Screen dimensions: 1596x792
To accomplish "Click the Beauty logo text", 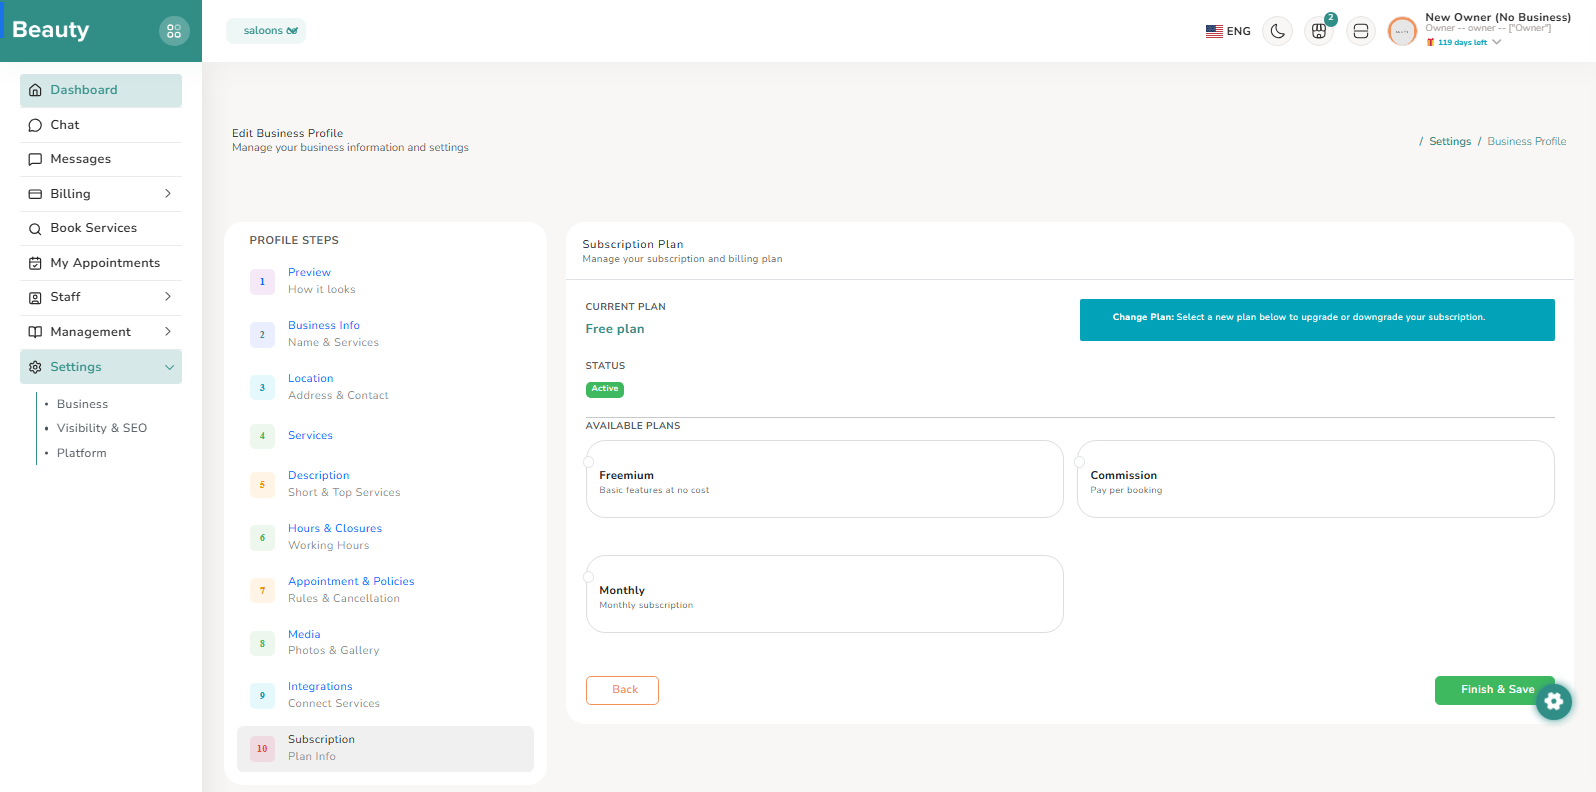I will click(50, 30).
